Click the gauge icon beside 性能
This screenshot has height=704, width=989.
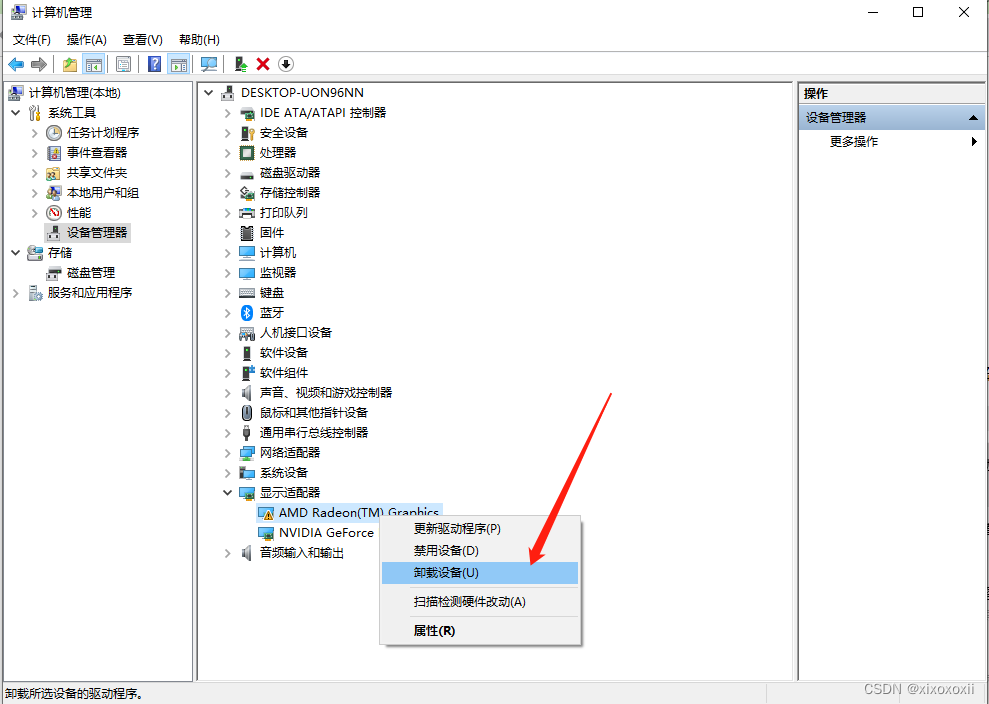54,213
